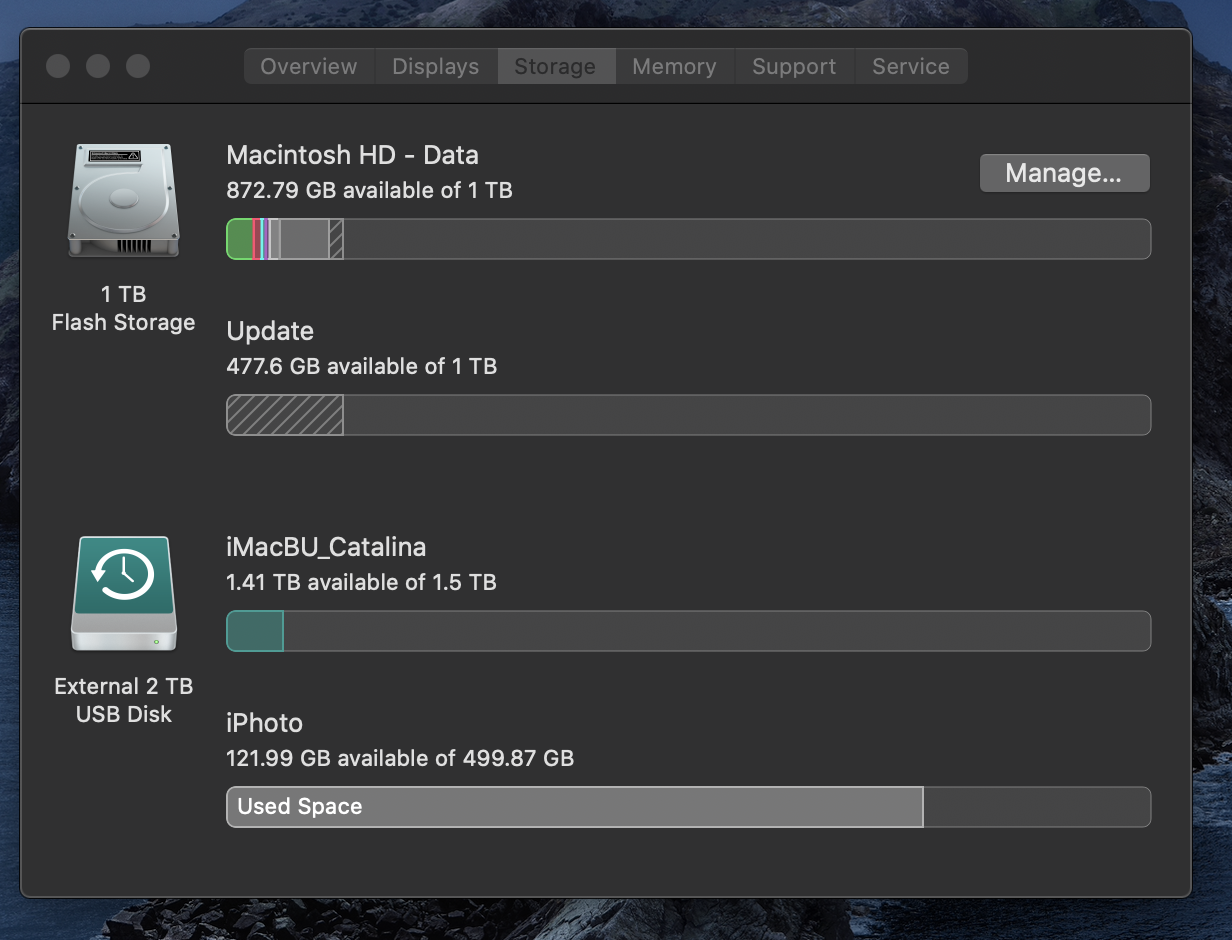Screen dimensions: 1232x940
Task: Click the minimize window button
Action: (x=98, y=66)
